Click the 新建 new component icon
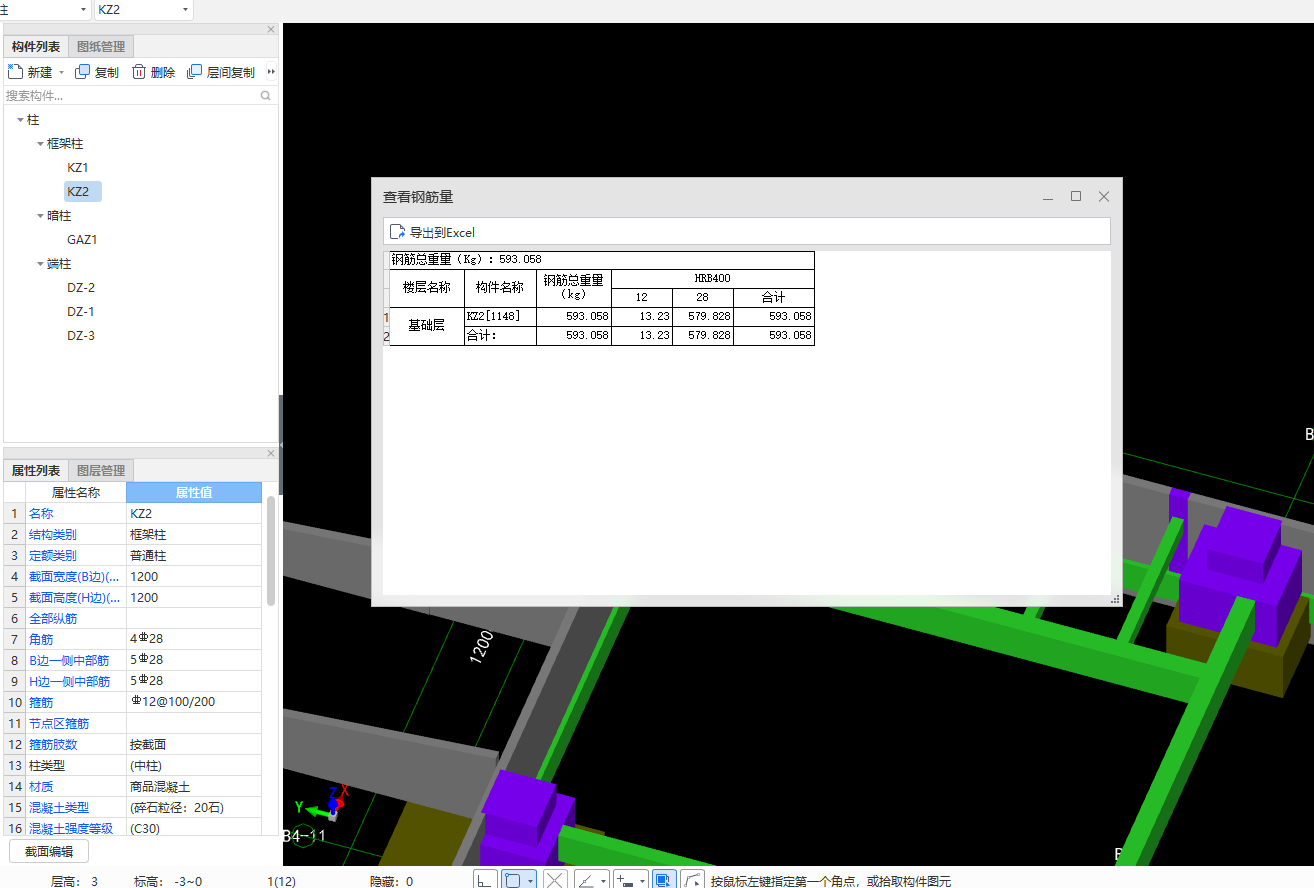Image resolution: width=1314 pixels, height=888 pixels. (15, 72)
